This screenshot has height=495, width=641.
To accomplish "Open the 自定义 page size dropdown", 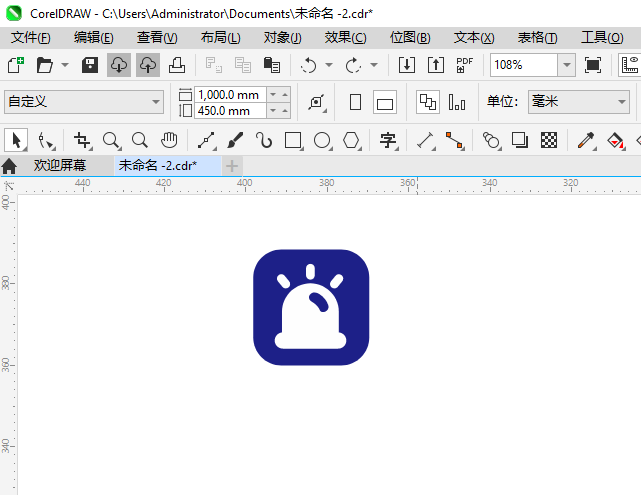I will 84,102.
